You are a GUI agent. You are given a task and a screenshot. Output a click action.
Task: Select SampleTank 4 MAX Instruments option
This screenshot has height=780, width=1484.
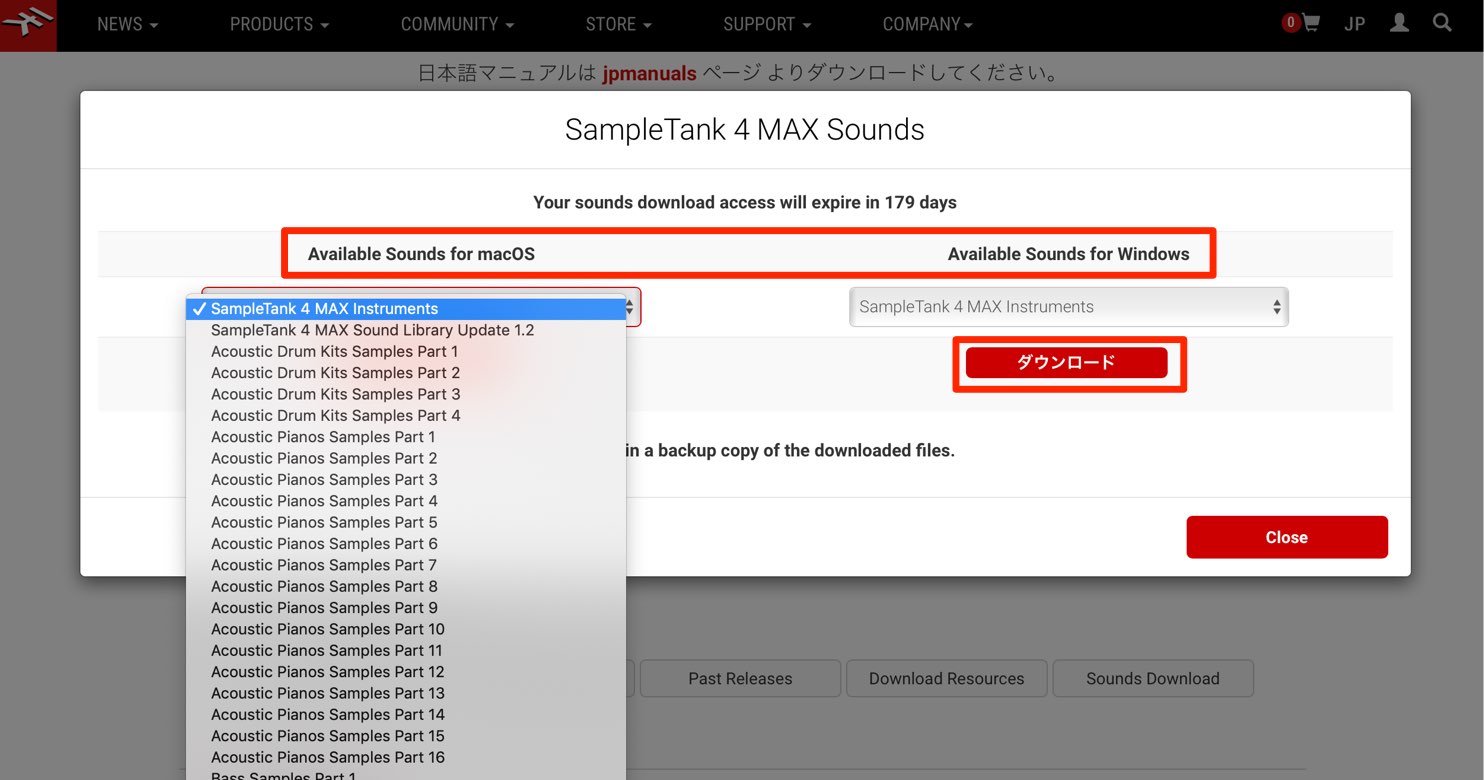[x=406, y=309]
